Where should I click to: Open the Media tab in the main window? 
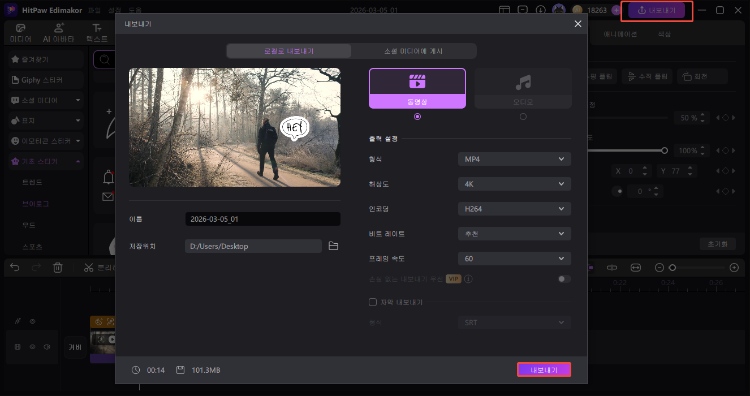pos(21,33)
